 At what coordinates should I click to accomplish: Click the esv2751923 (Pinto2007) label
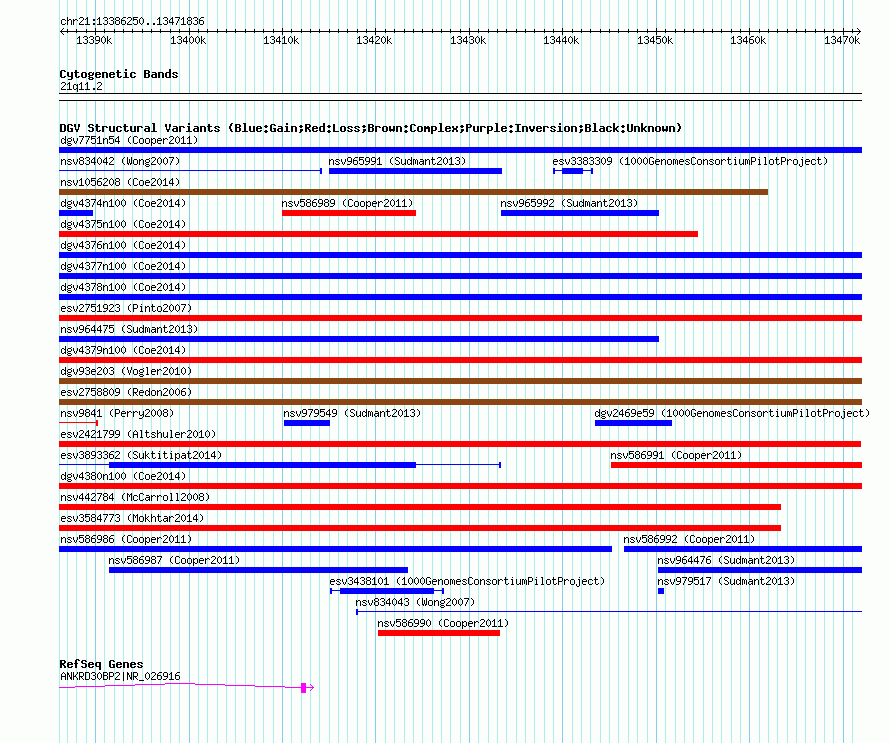[126, 308]
